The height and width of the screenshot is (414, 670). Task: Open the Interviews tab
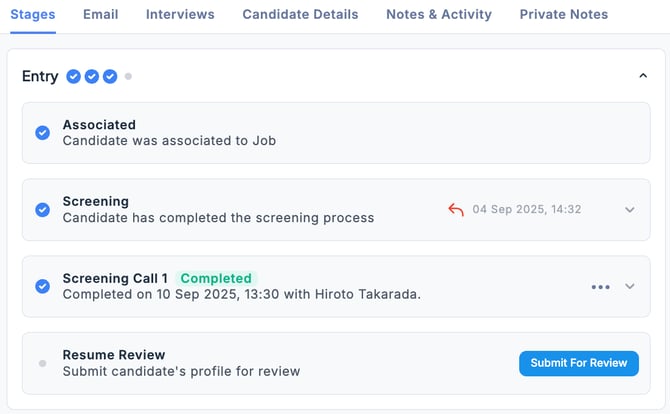(180, 14)
